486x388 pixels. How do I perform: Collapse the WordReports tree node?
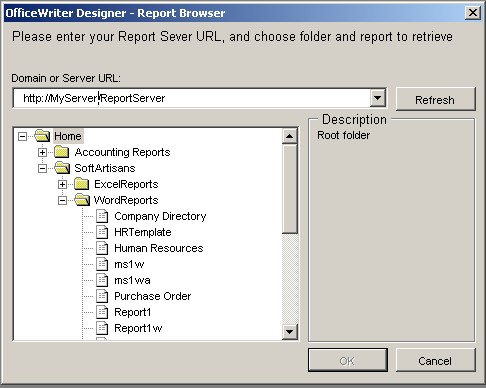62,200
